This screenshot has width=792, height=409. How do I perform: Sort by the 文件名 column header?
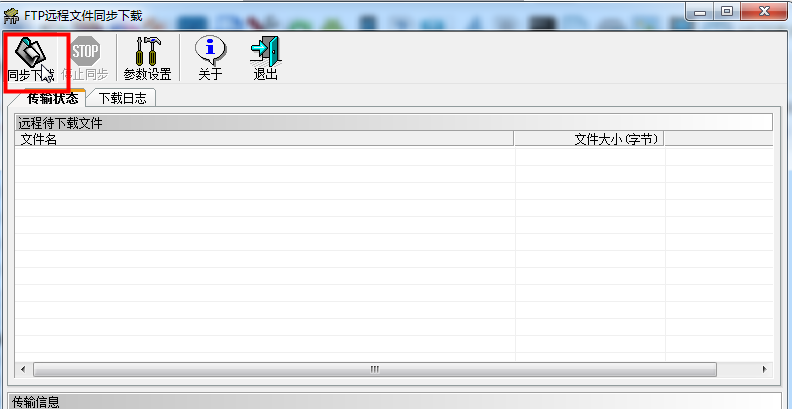pos(264,139)
